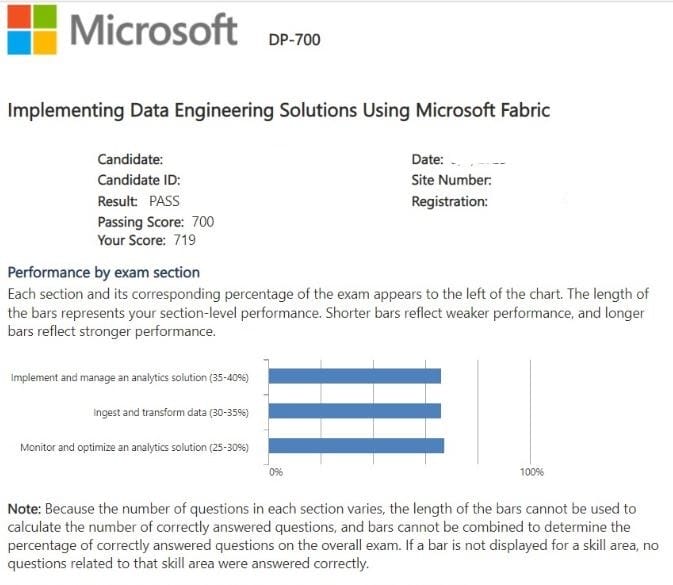Click the Ingest and transform data bar
The height and width of the screenshot is (585, 673).
(x=355, y=411)
